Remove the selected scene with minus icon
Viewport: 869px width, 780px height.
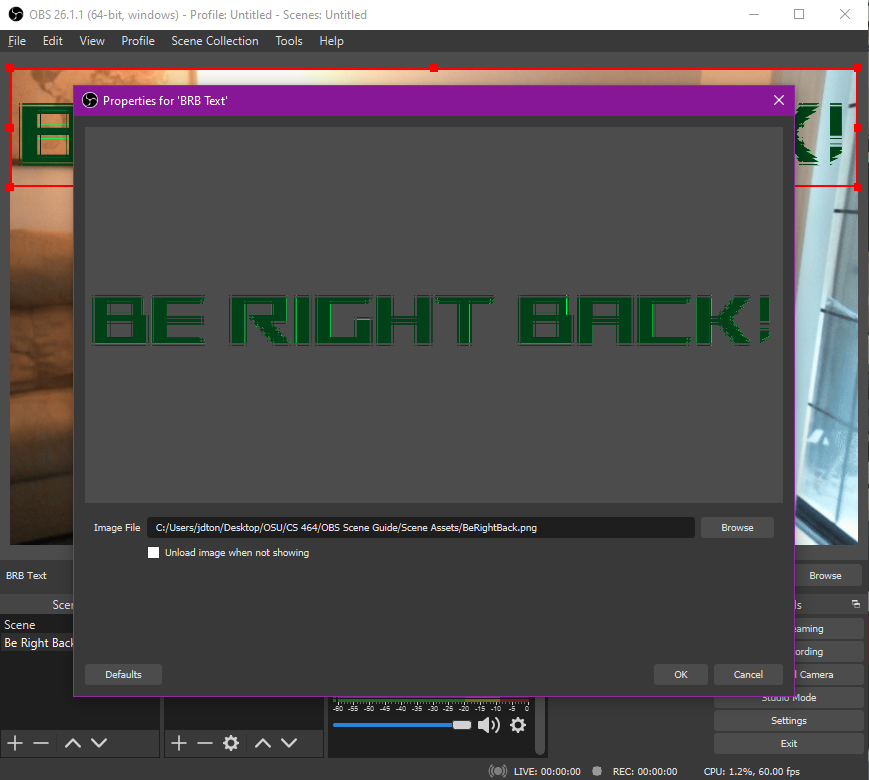(41, 743)
